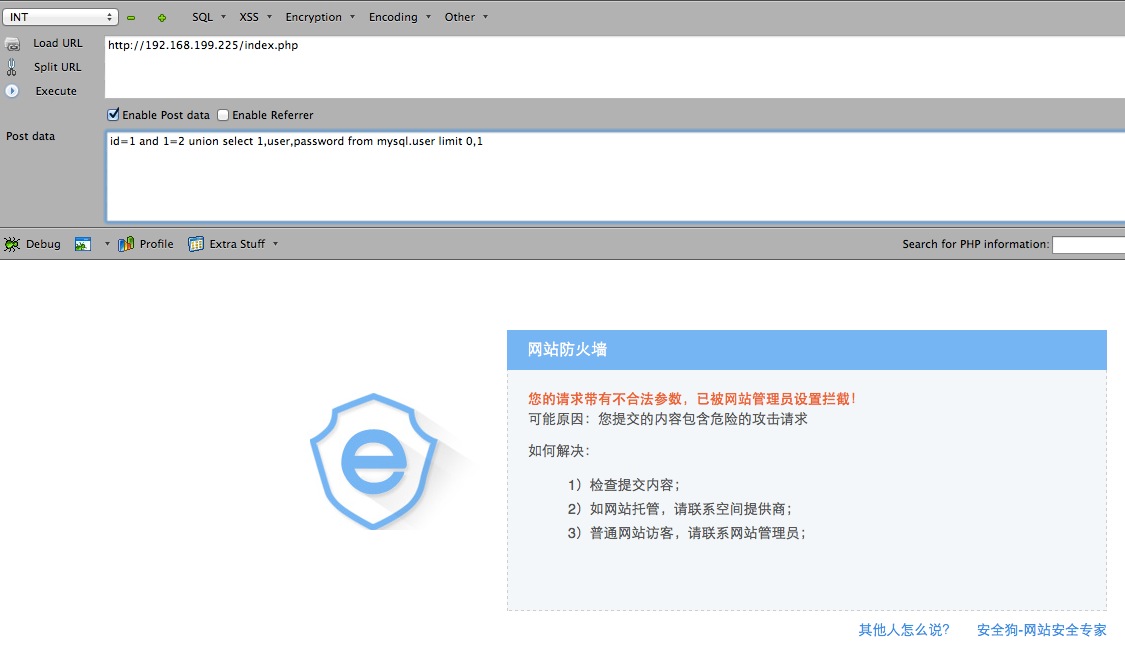Image resolution: width=1125 pixels, height=650 pixels.
Task: Click the Post data label
Action: coord(30,136)
